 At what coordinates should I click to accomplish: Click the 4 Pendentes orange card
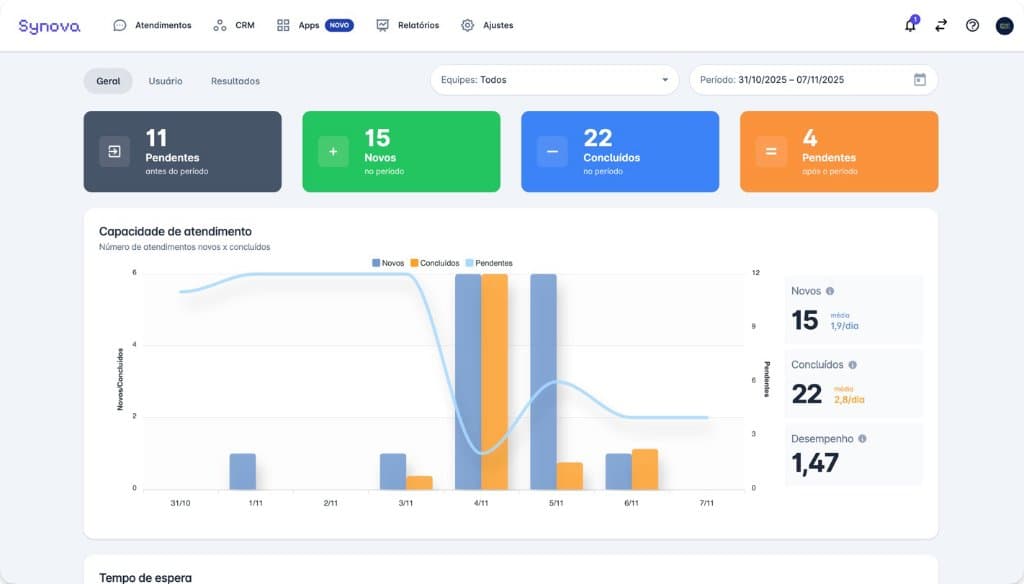pyautogui.click(x=839, y=152)
